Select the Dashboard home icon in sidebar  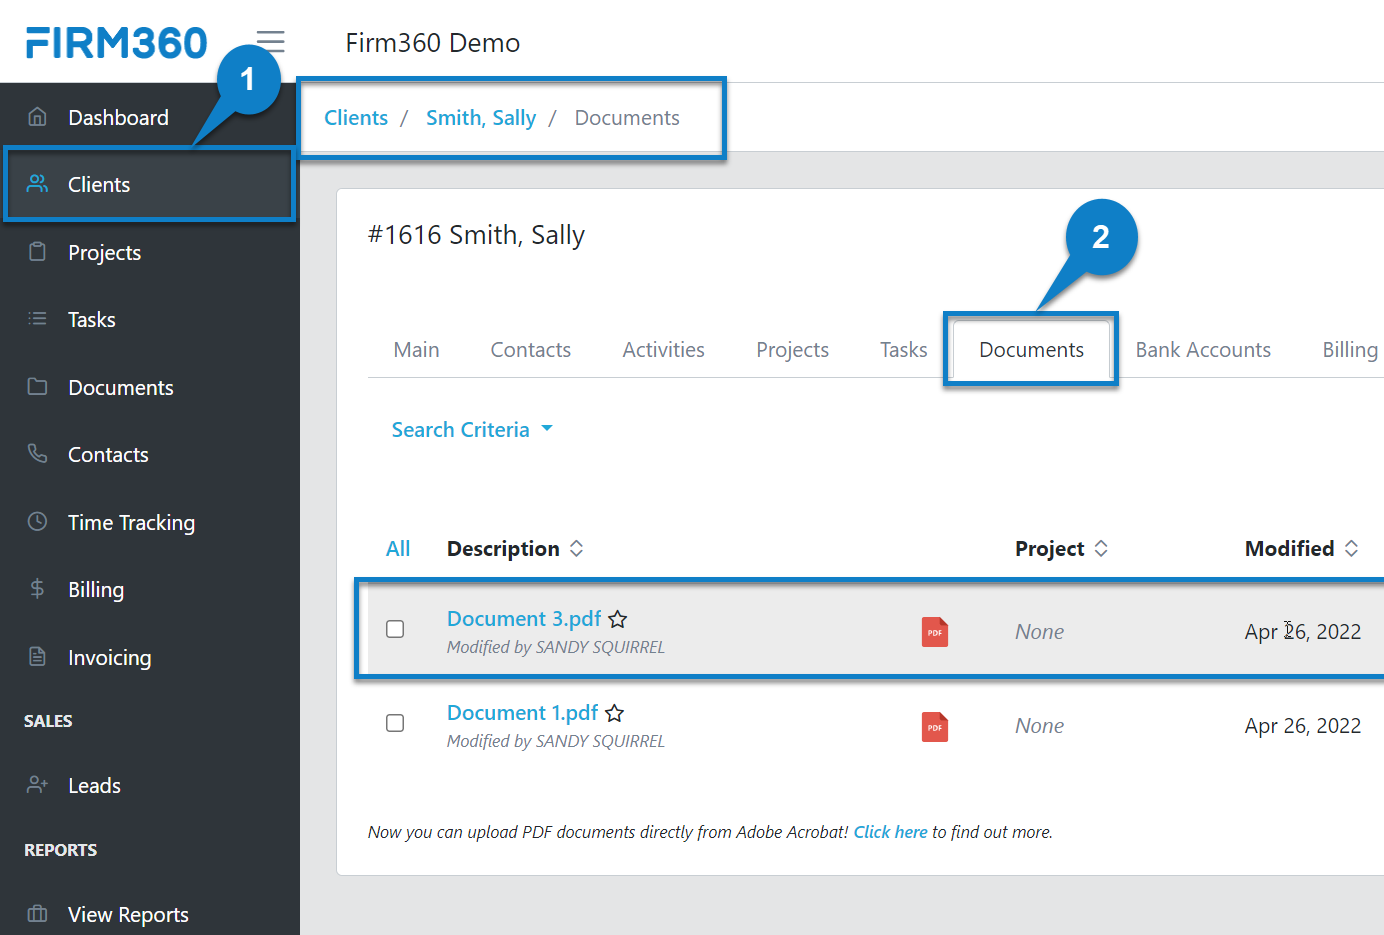click(37, 116)
